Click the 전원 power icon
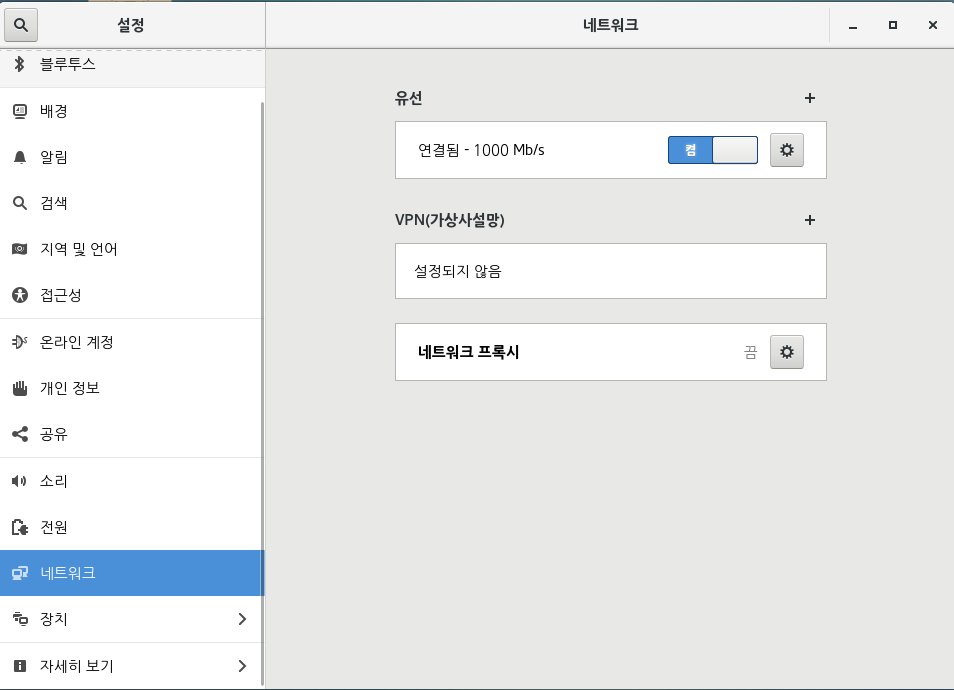Image resolution: width=954 pixels, height=690 pixels. (19, 527)
